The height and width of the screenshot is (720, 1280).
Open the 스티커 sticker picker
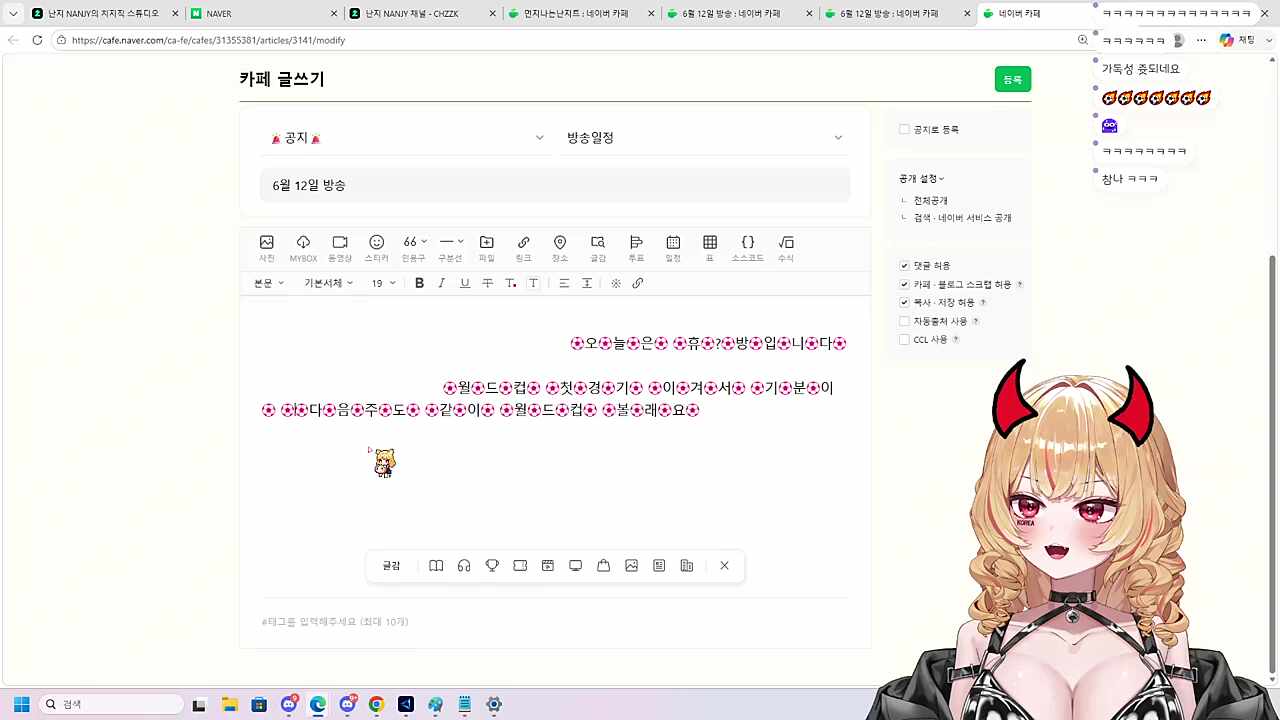(376, 248)
